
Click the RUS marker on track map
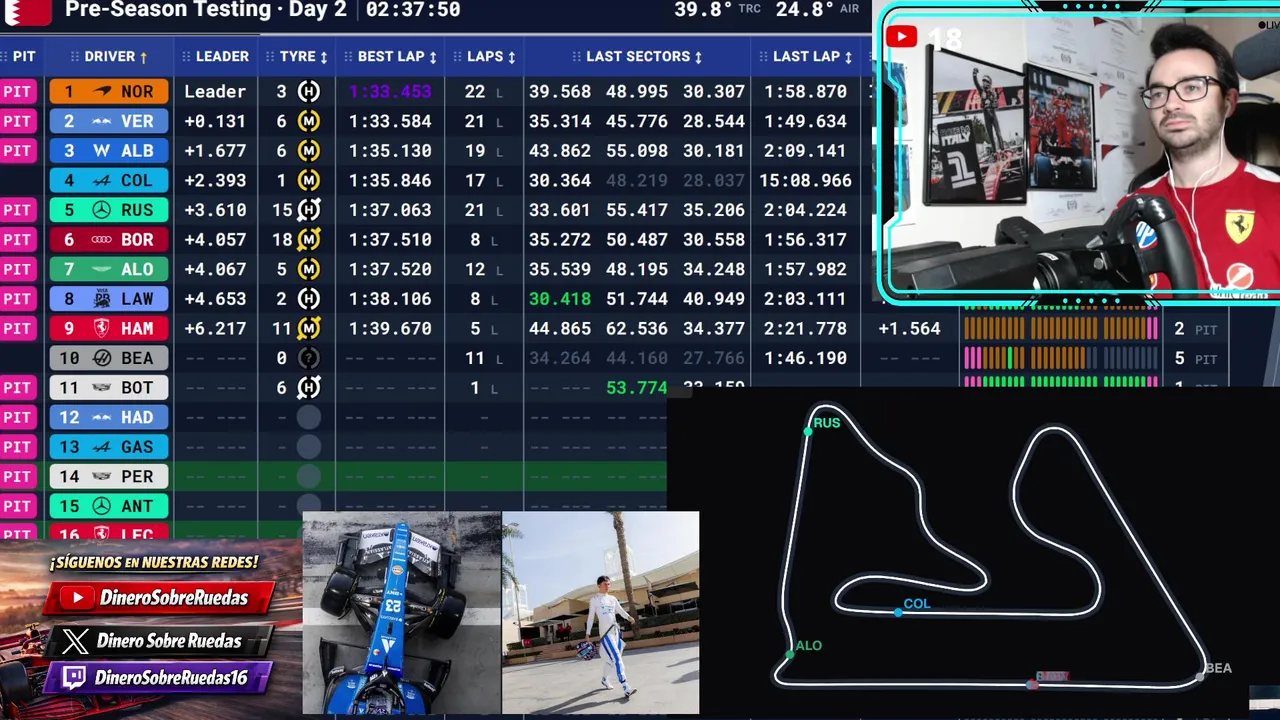[x=808, y=431]
